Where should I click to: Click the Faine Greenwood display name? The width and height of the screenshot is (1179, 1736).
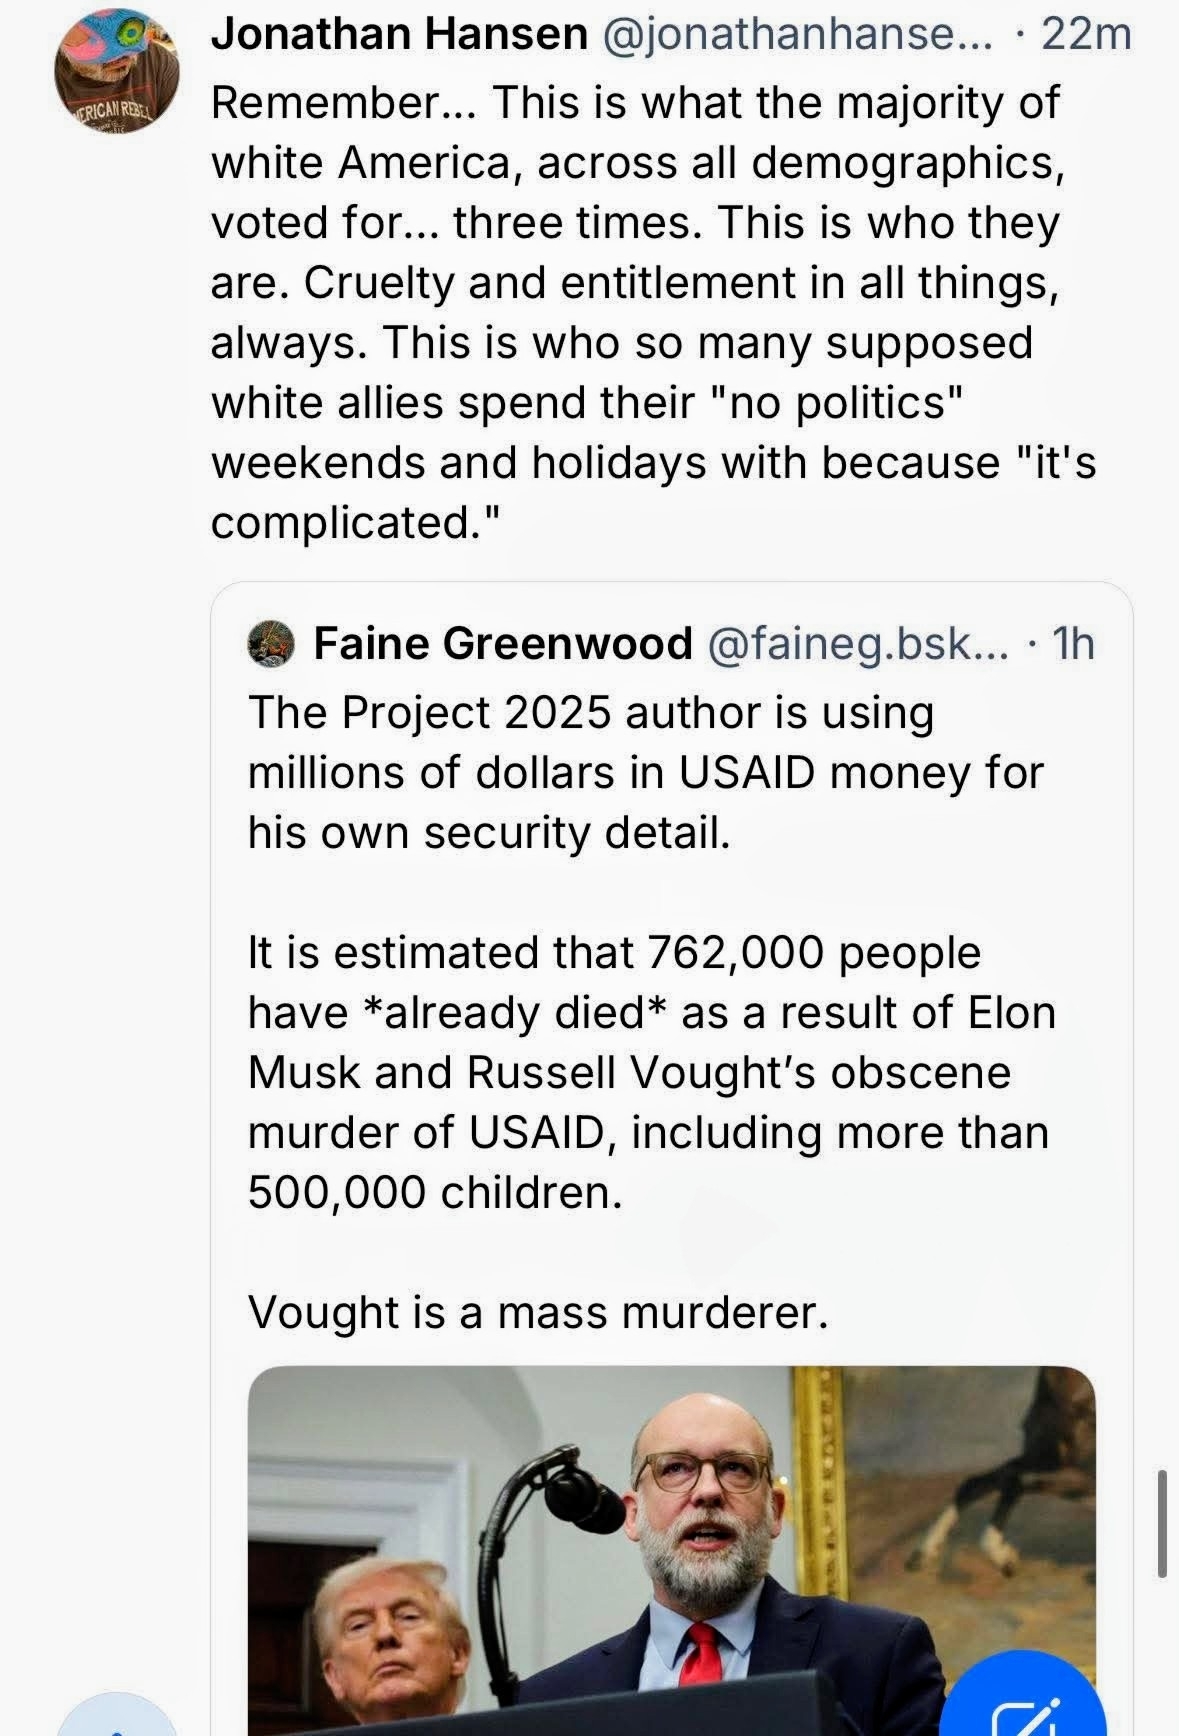503,643
